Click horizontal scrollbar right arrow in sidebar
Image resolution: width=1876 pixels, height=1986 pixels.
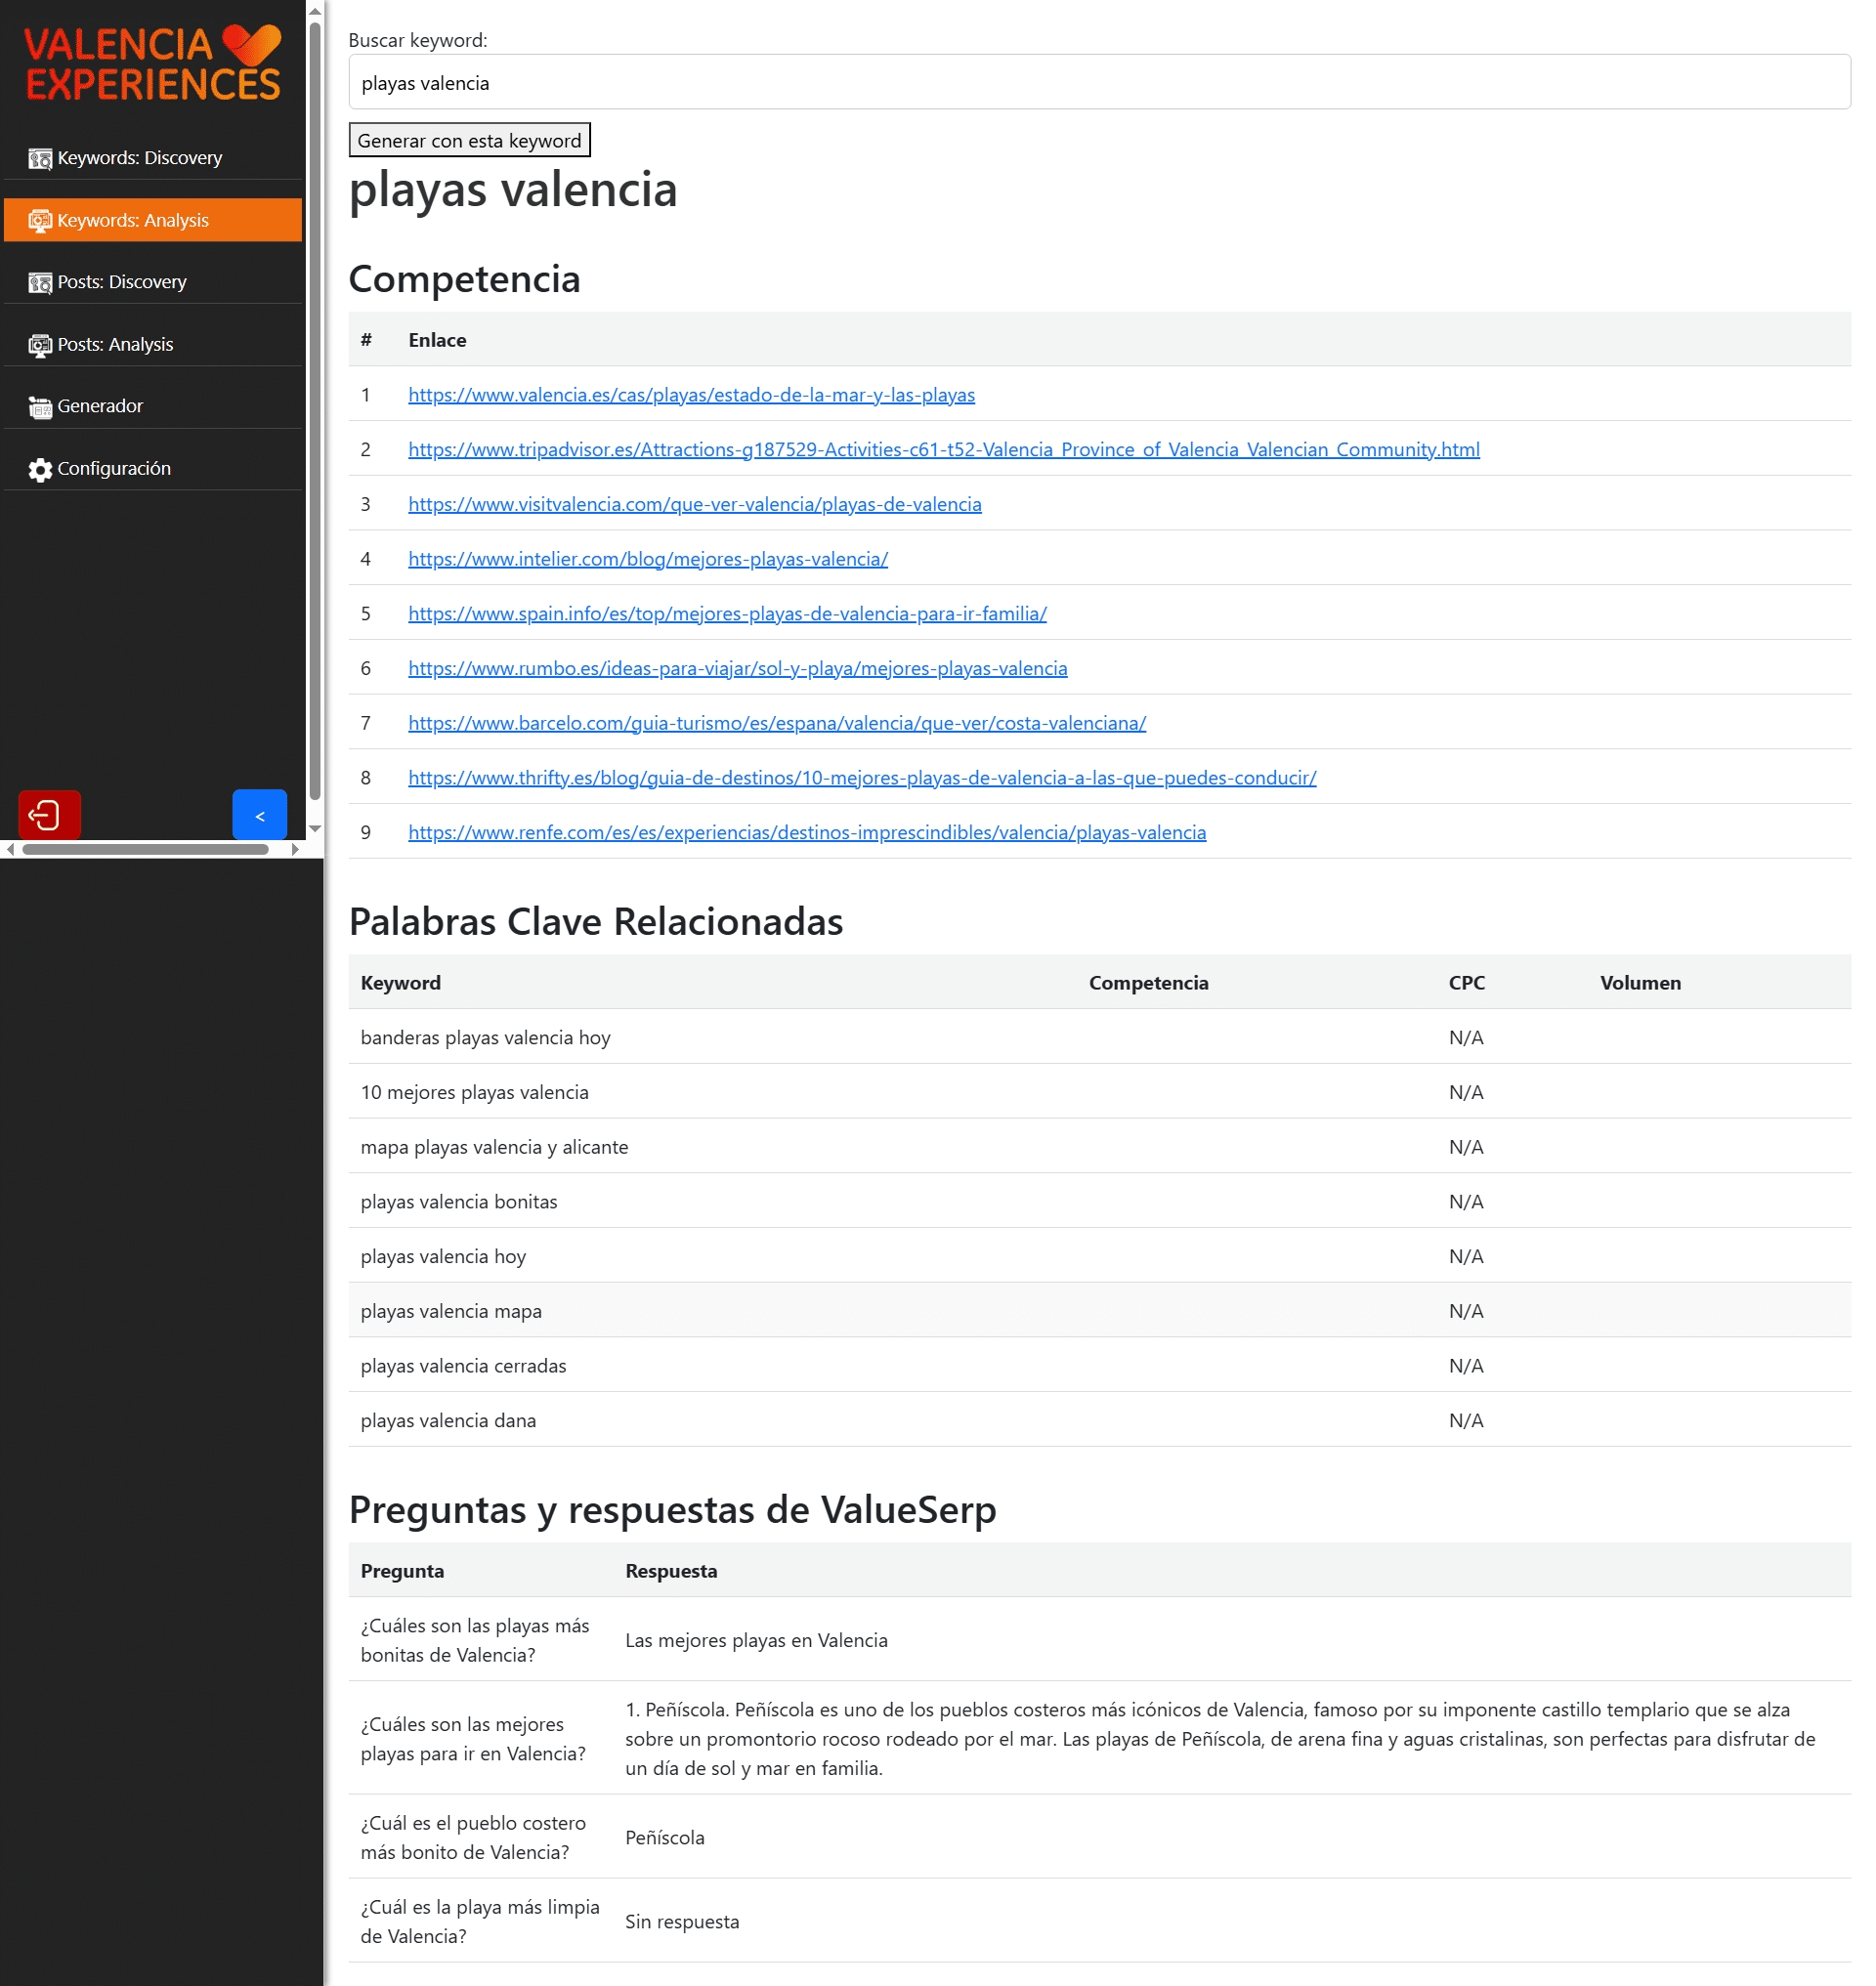tap(295, 849)
